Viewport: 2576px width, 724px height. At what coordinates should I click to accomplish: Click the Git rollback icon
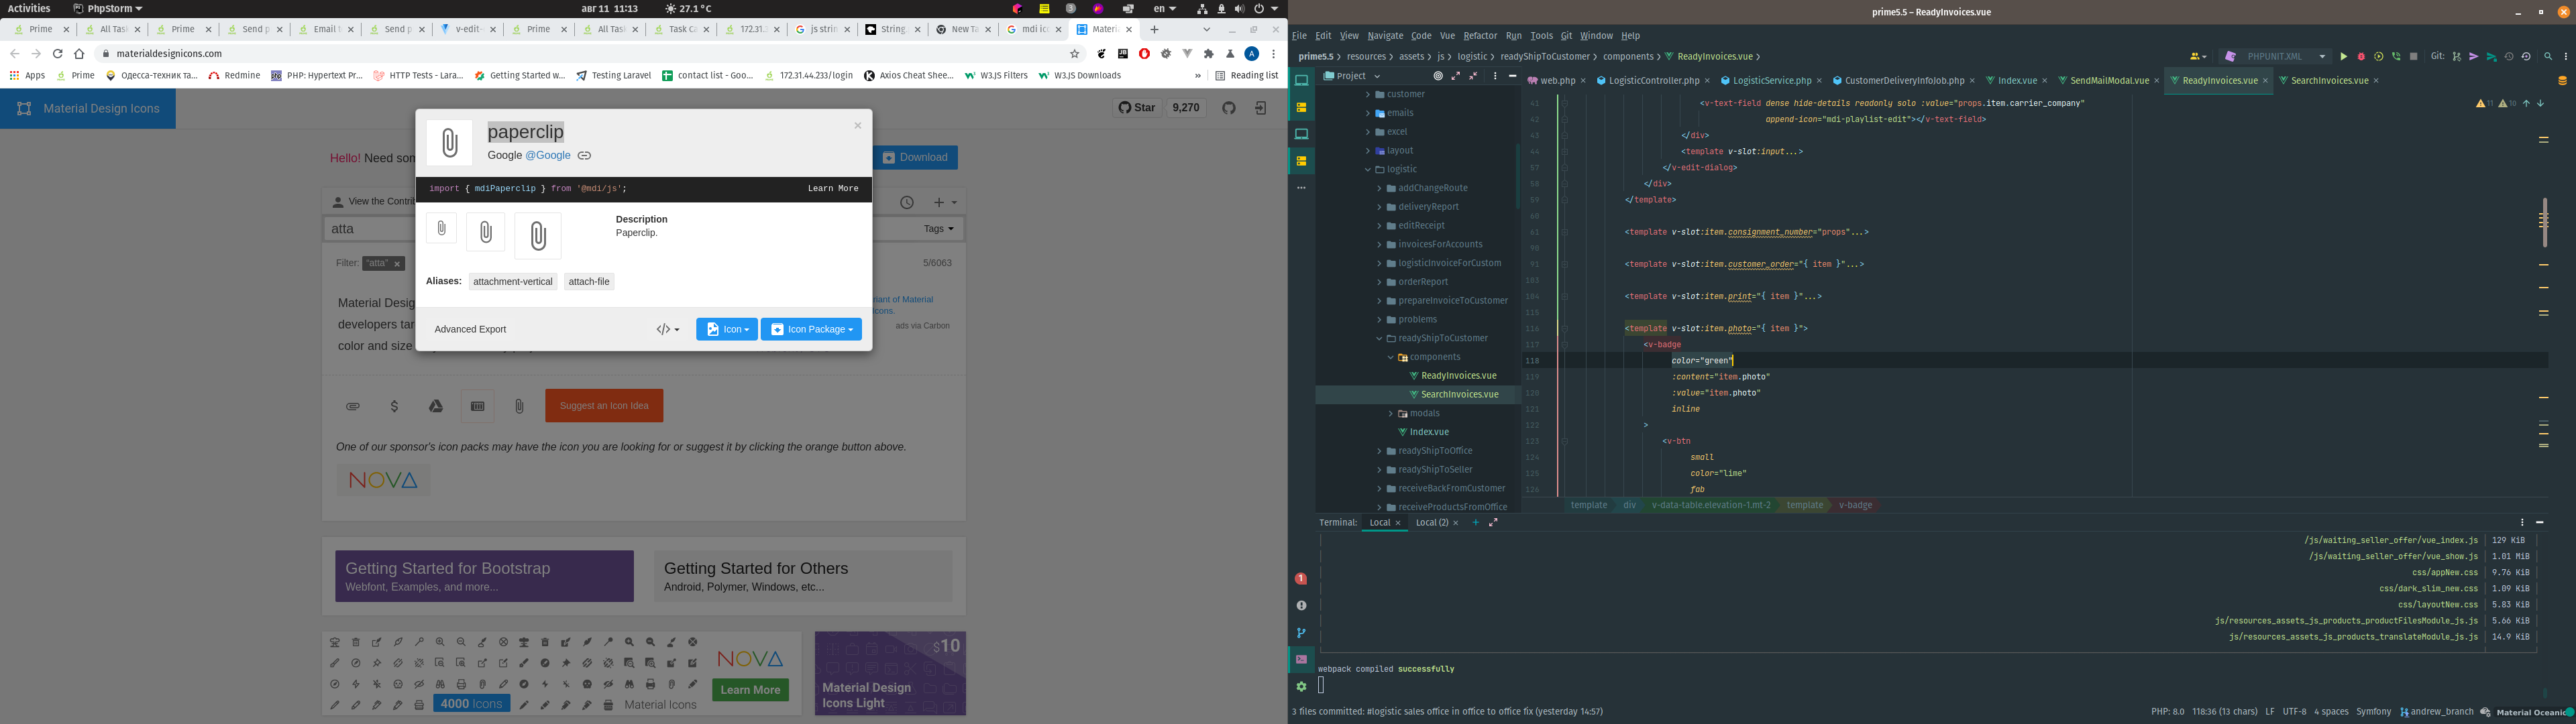(x=2526, y=57)
